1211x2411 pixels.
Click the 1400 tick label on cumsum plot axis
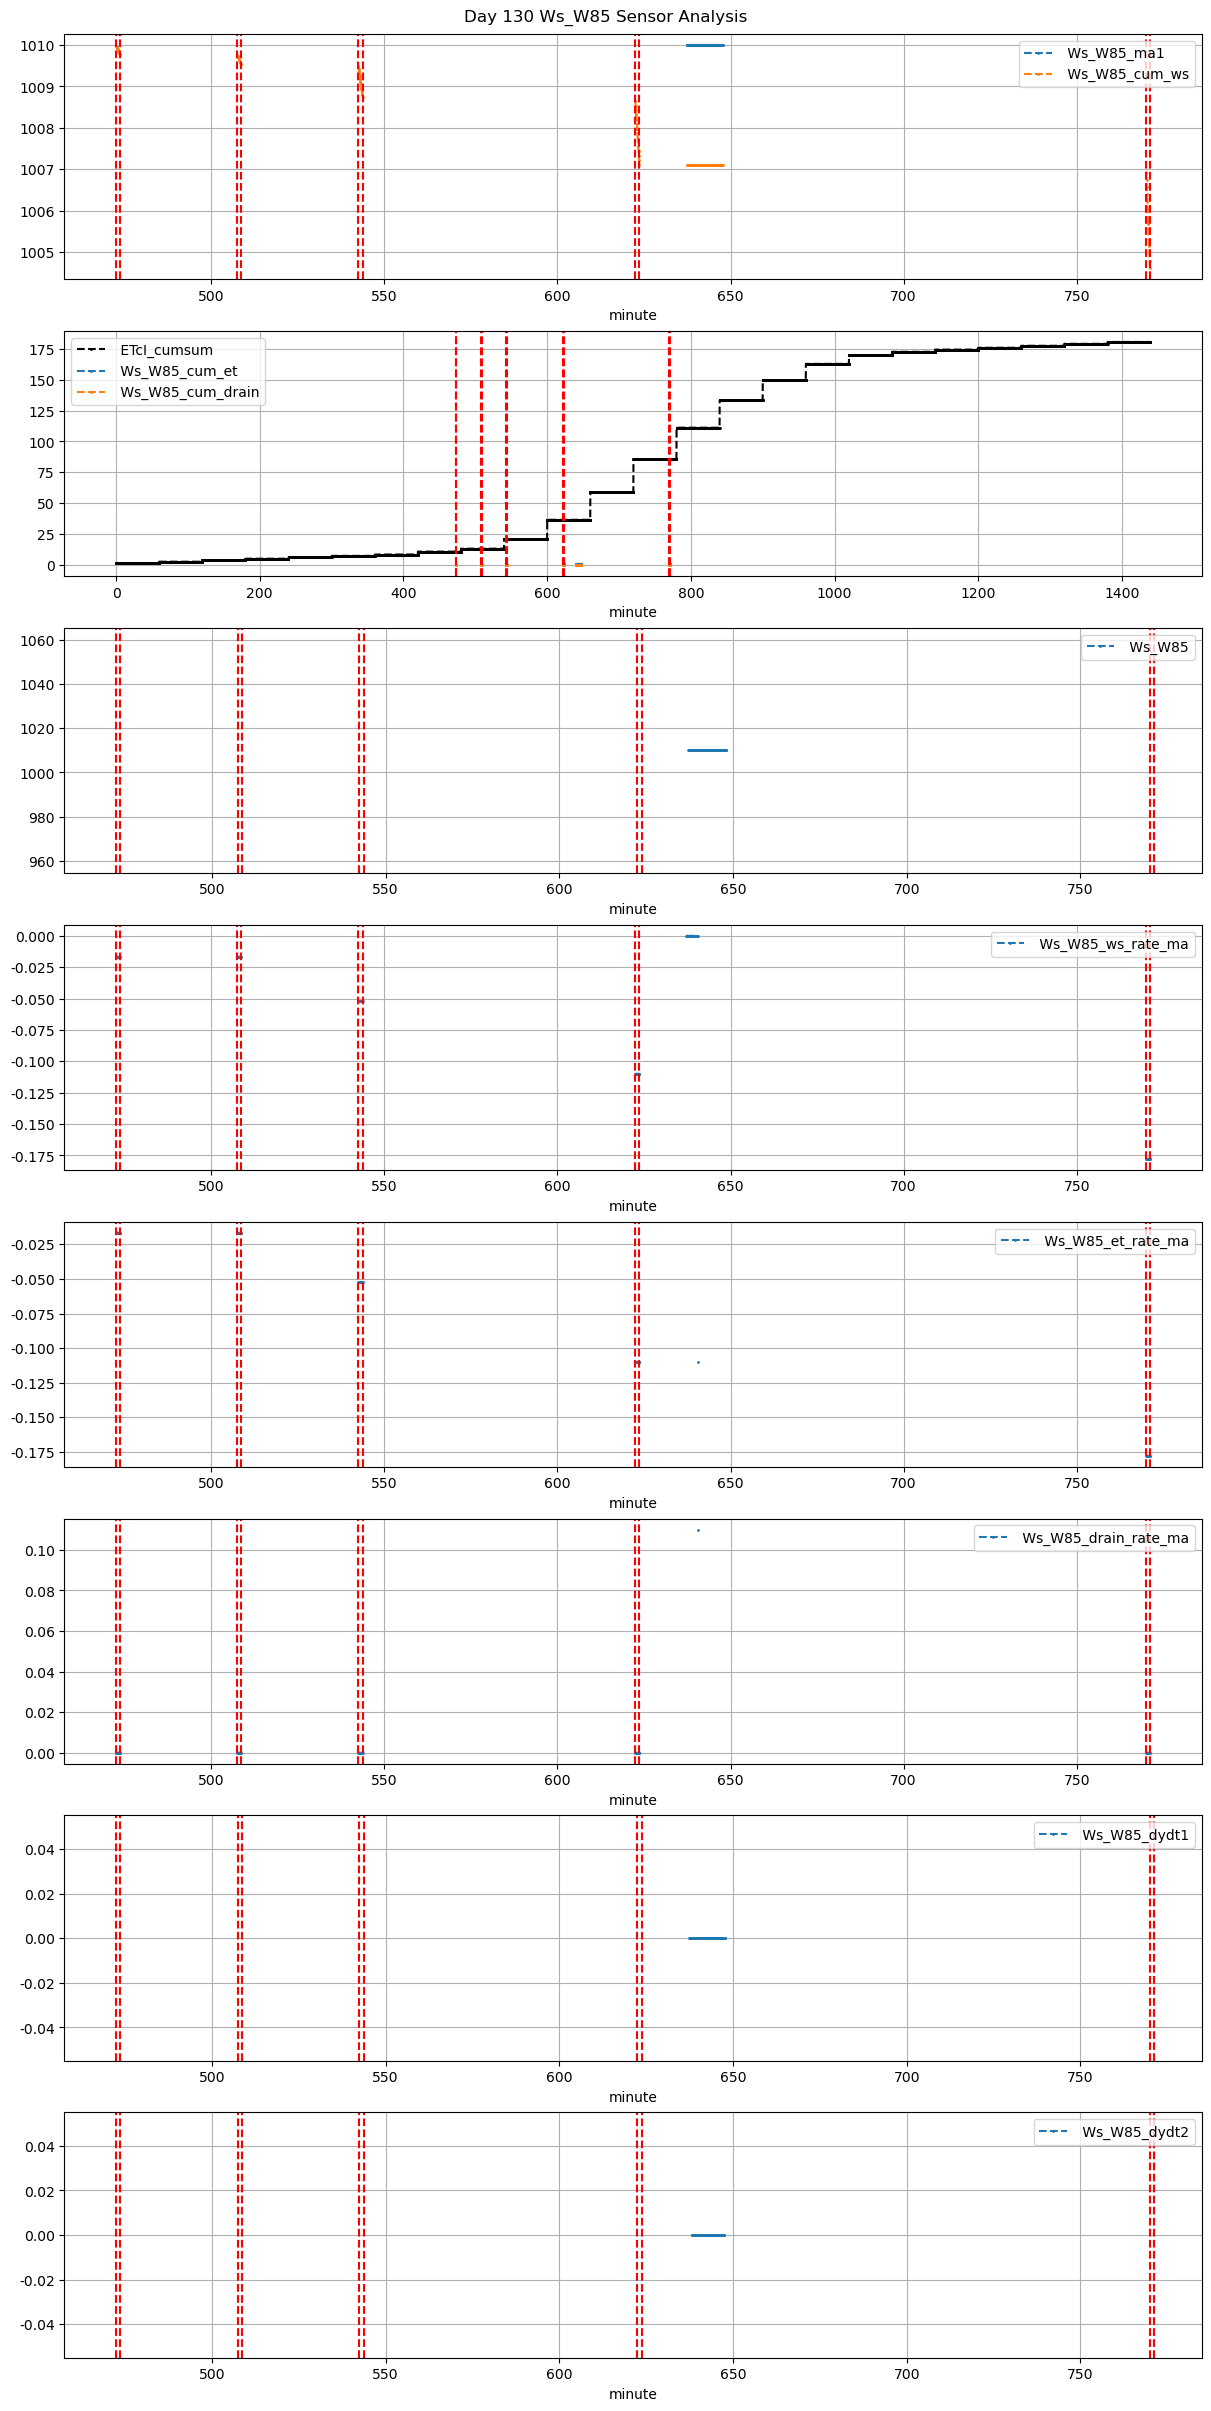click(x=1122, y=592)
